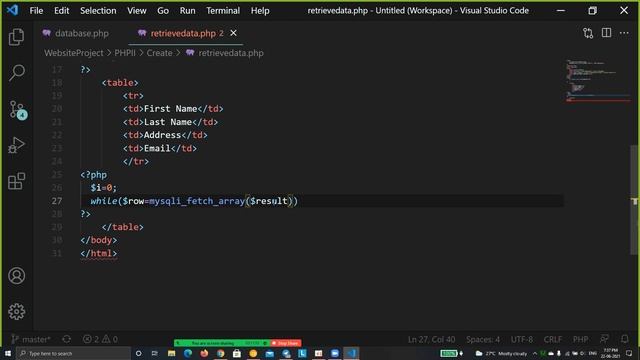Place the cursor on the $i=0; line
This screenshot has height=360, width=640.
(104, 188)
